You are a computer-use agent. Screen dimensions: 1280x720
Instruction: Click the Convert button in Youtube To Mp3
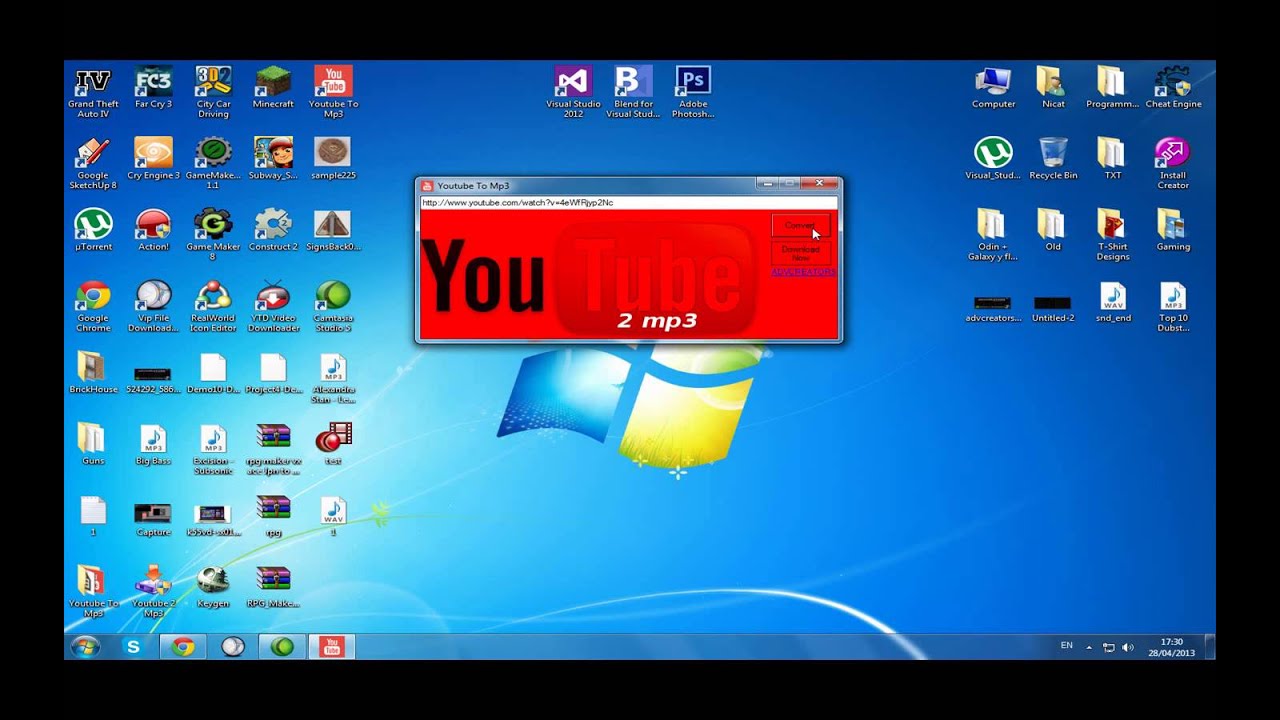point(800,226)
